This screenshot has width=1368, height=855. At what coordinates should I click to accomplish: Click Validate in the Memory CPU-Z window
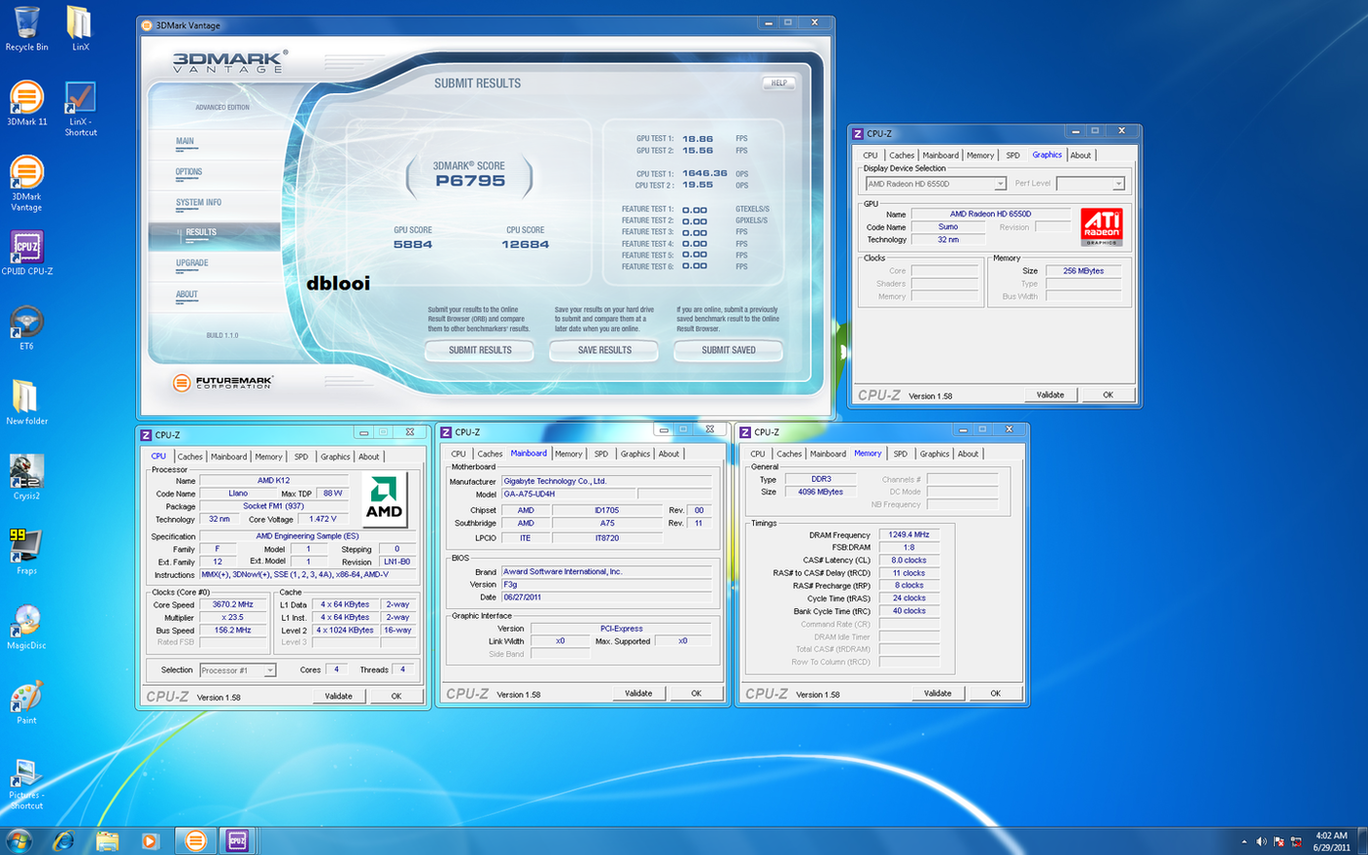[x=937, y=693]
